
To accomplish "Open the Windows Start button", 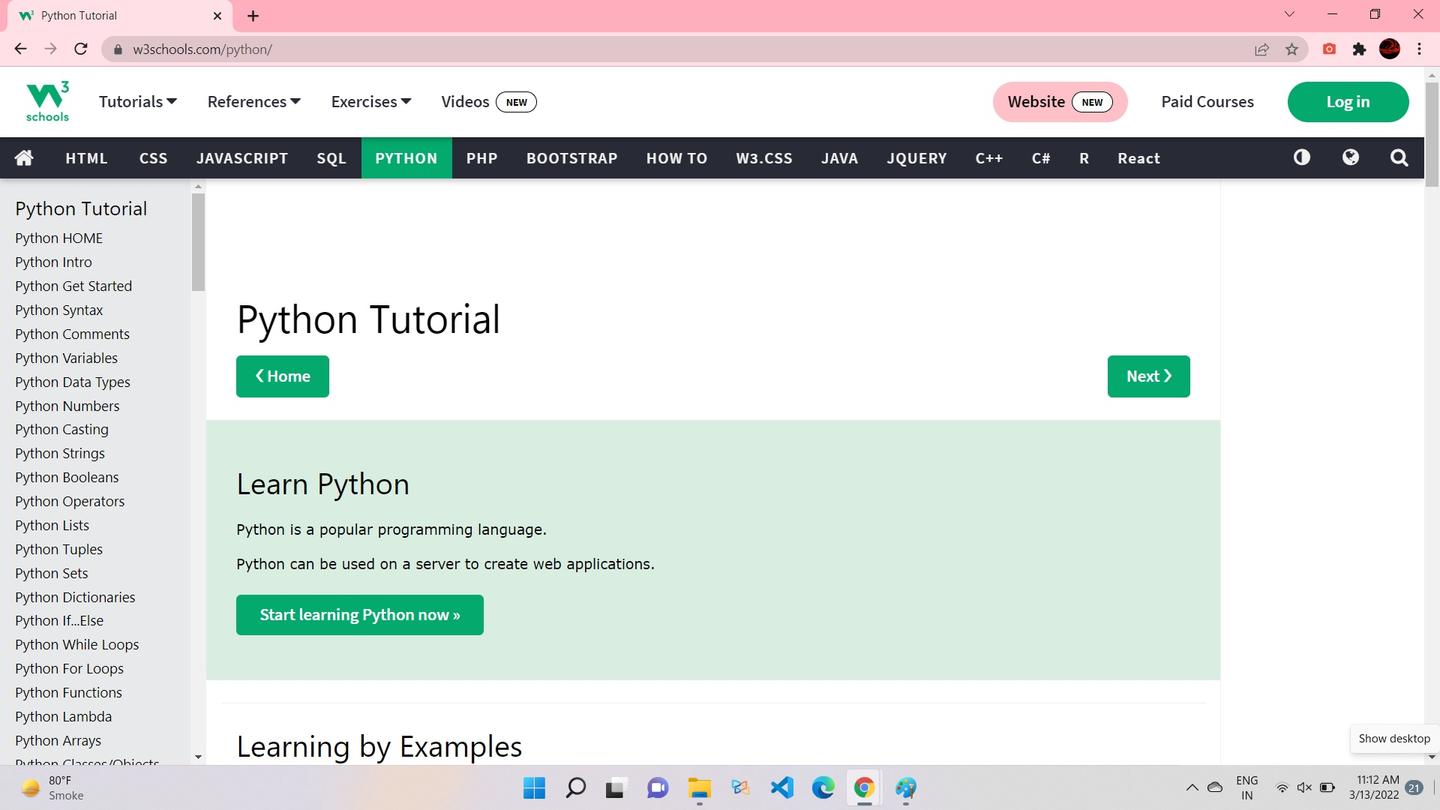I will [x=534, y=788].
